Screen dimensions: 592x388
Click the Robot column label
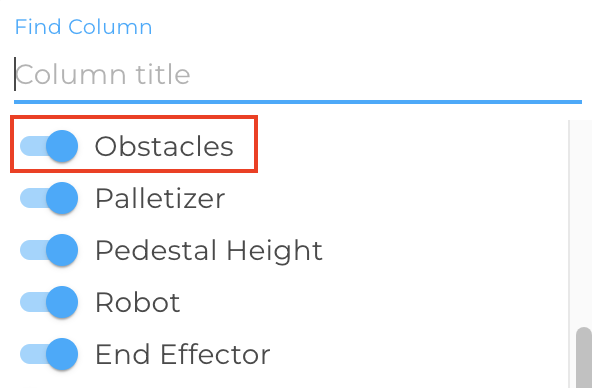(x=138, y=303)
